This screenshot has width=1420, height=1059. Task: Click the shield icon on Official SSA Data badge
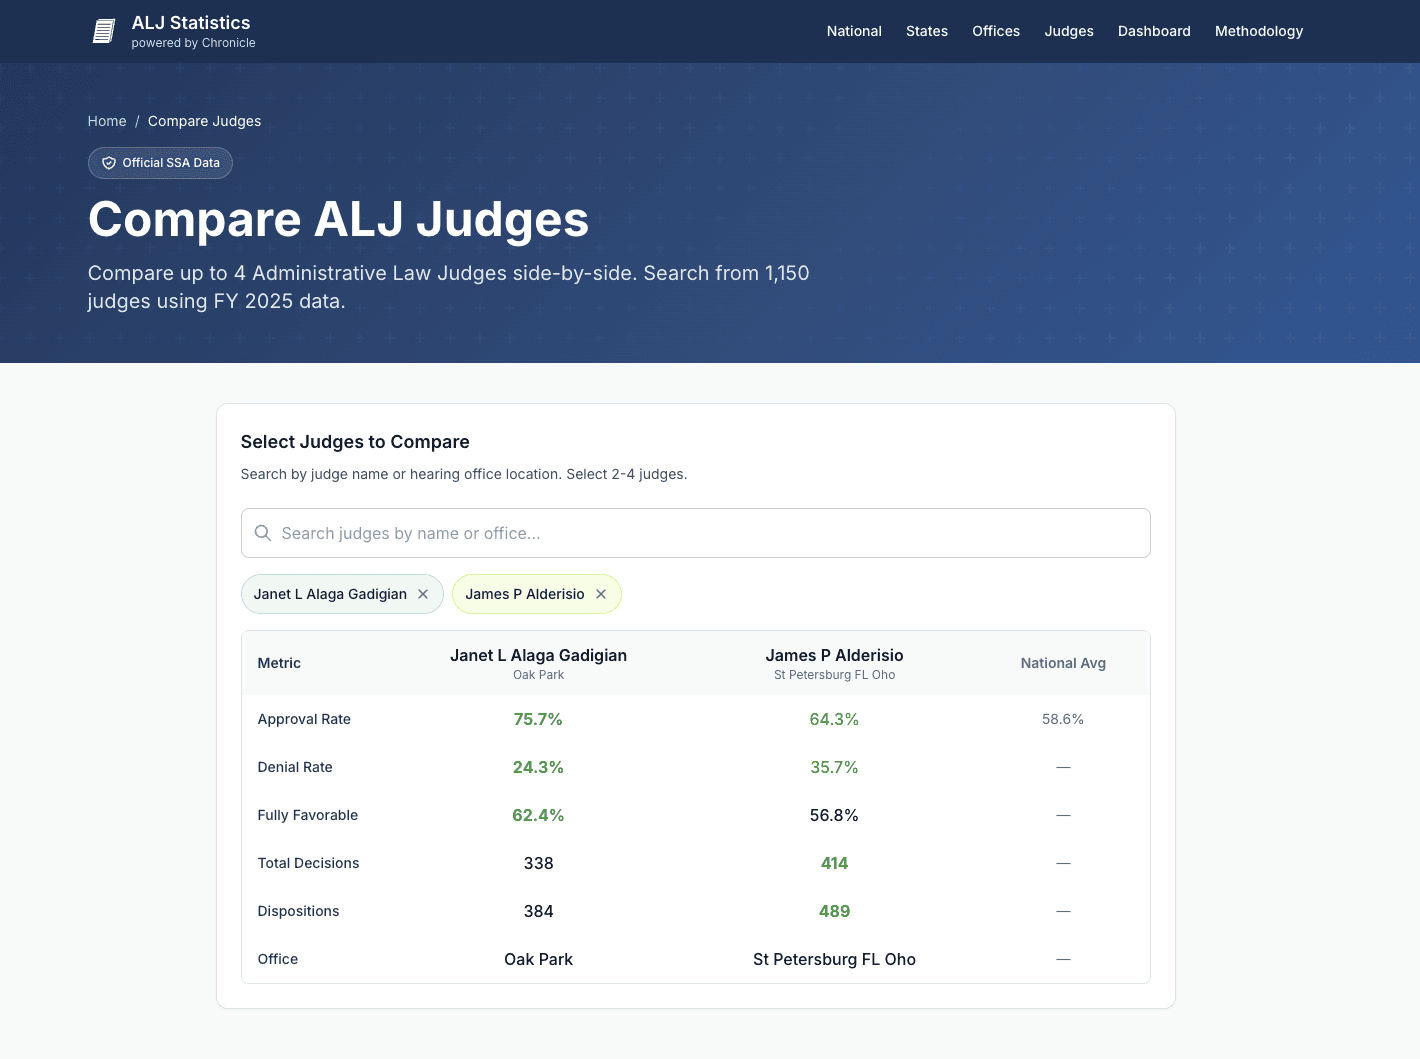coord(109,162)
